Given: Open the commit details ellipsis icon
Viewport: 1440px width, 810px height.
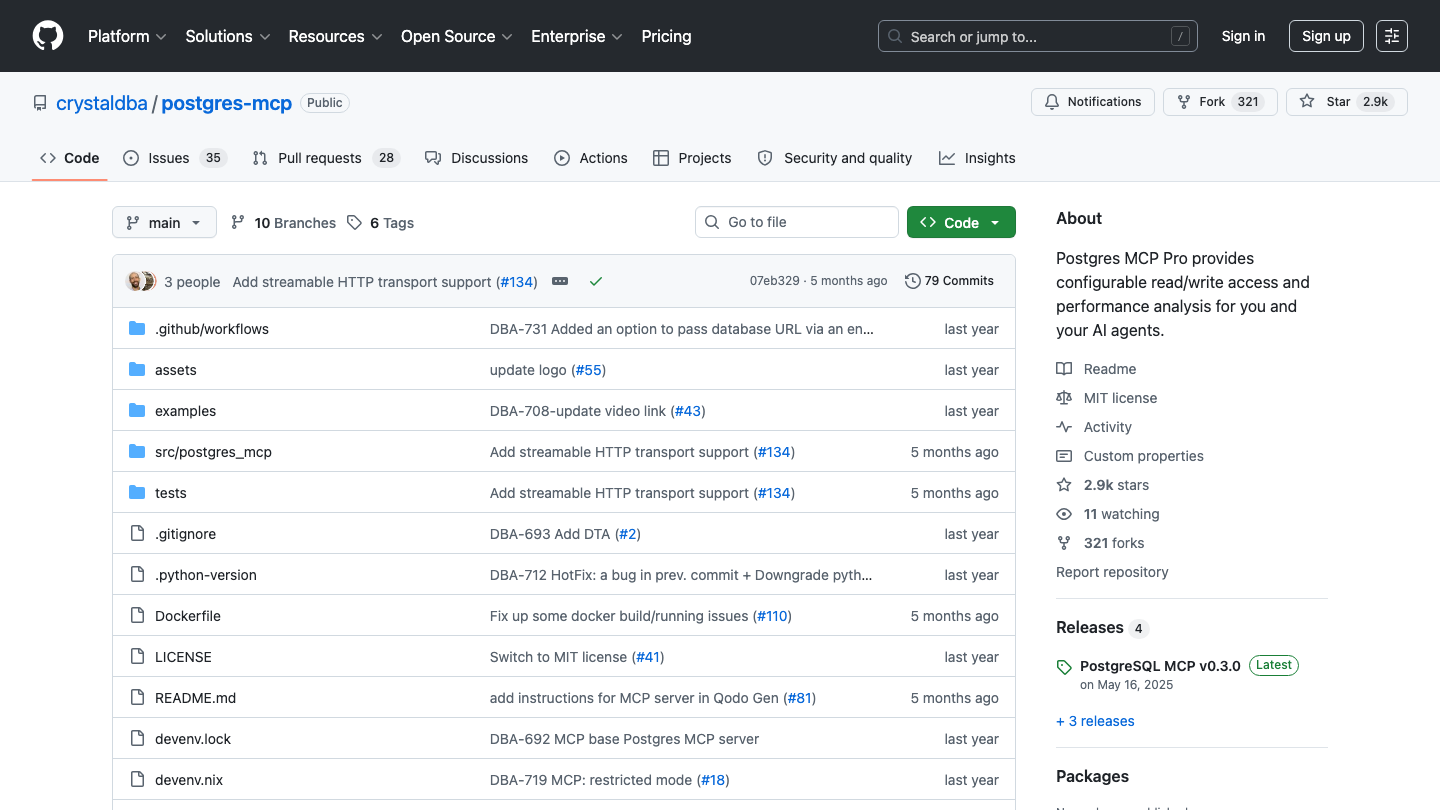Looking at the screenshot, I should pyautogui.click(x=560, y=281).
